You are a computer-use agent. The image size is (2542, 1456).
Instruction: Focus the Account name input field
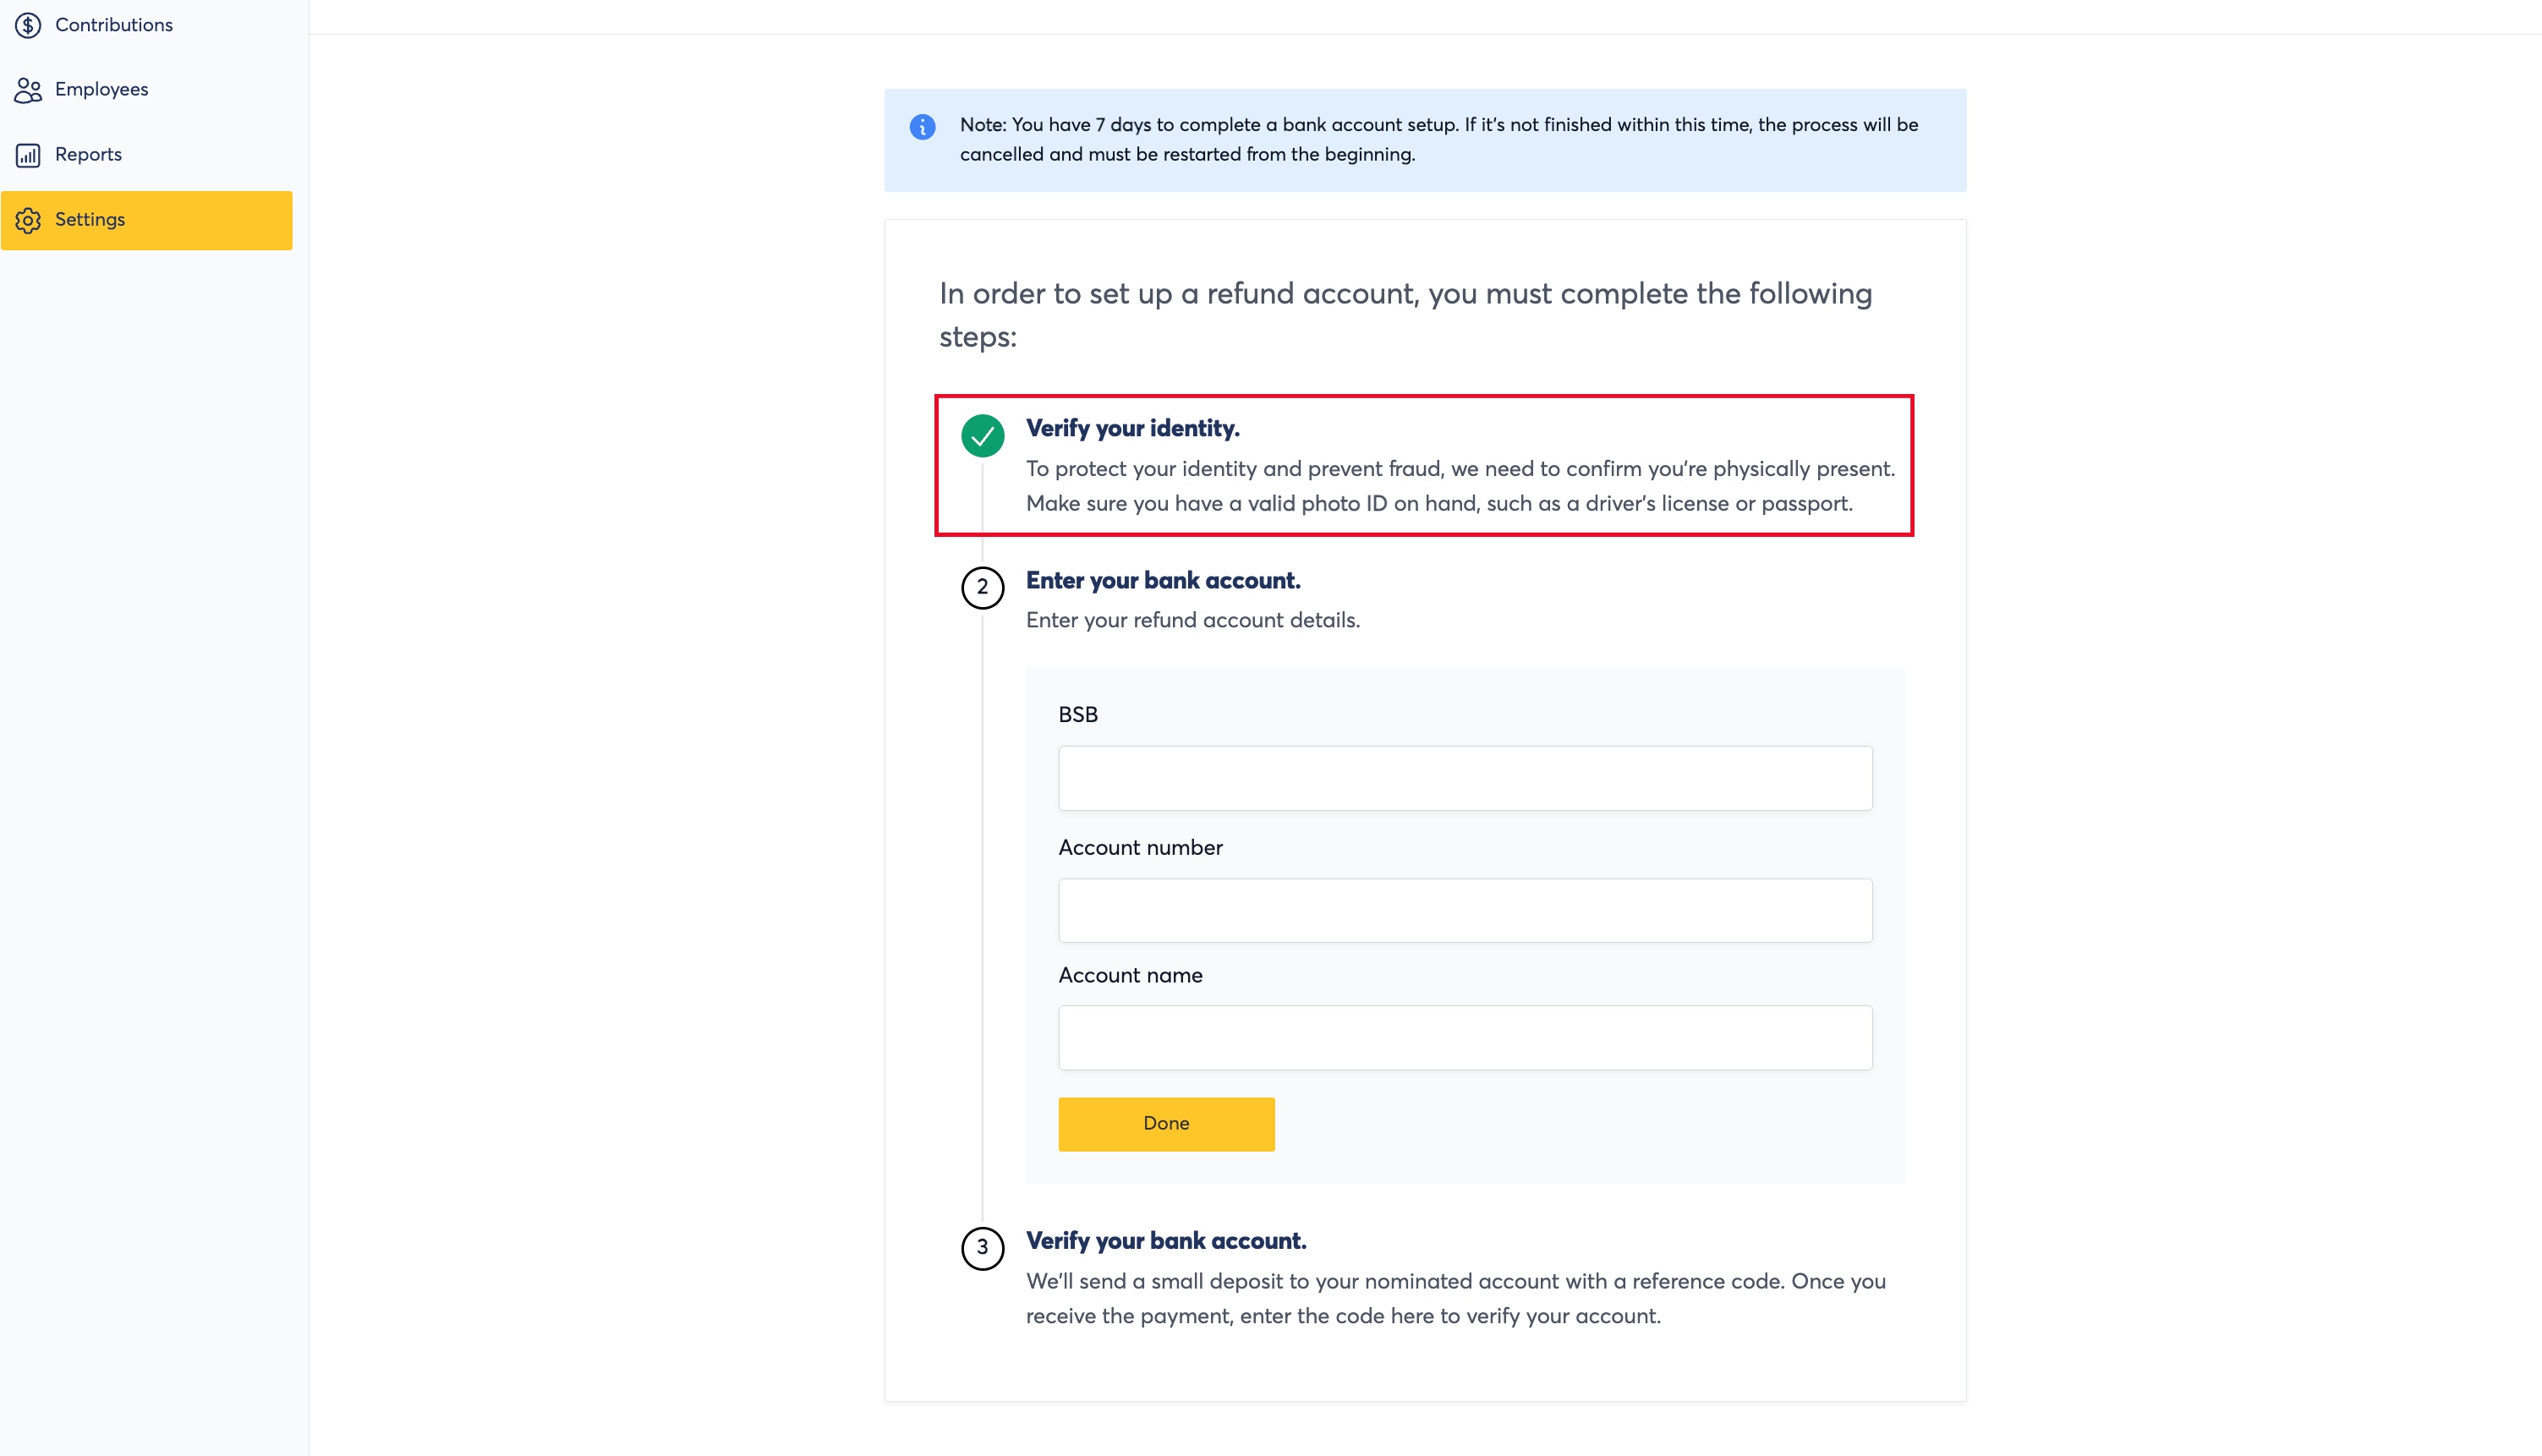1465,1038
